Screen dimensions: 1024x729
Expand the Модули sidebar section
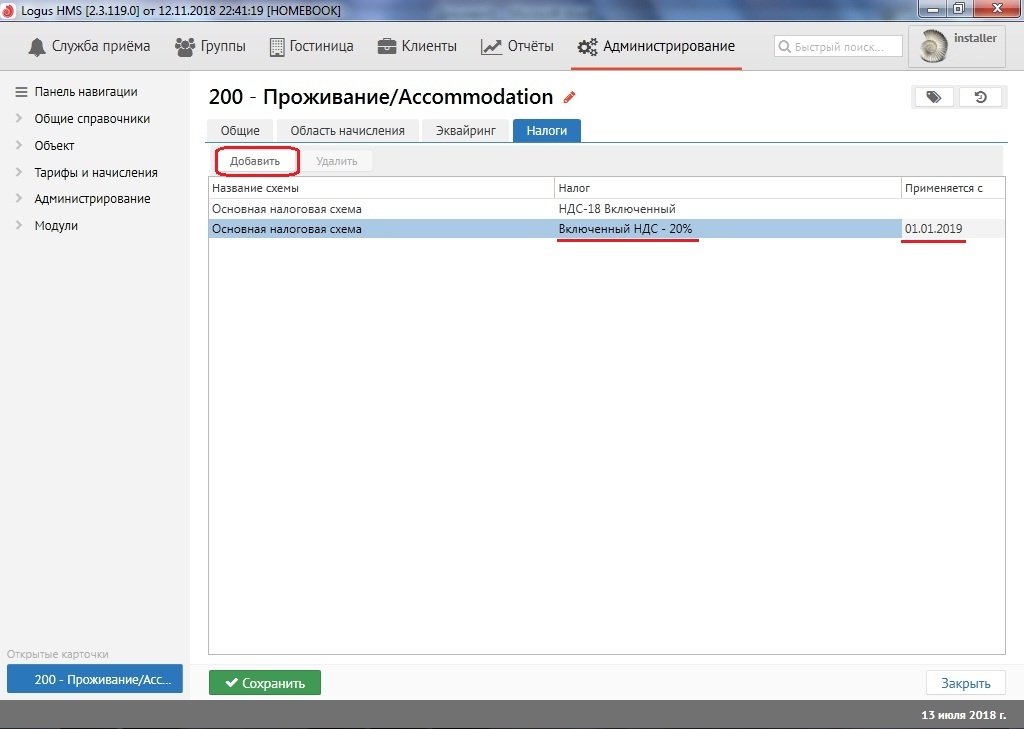[19, 226]
